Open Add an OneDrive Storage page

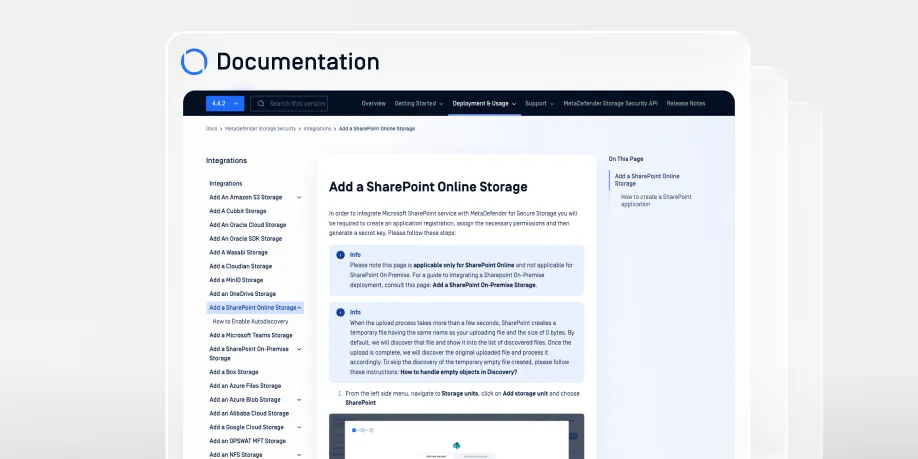[x=242, y=294]
